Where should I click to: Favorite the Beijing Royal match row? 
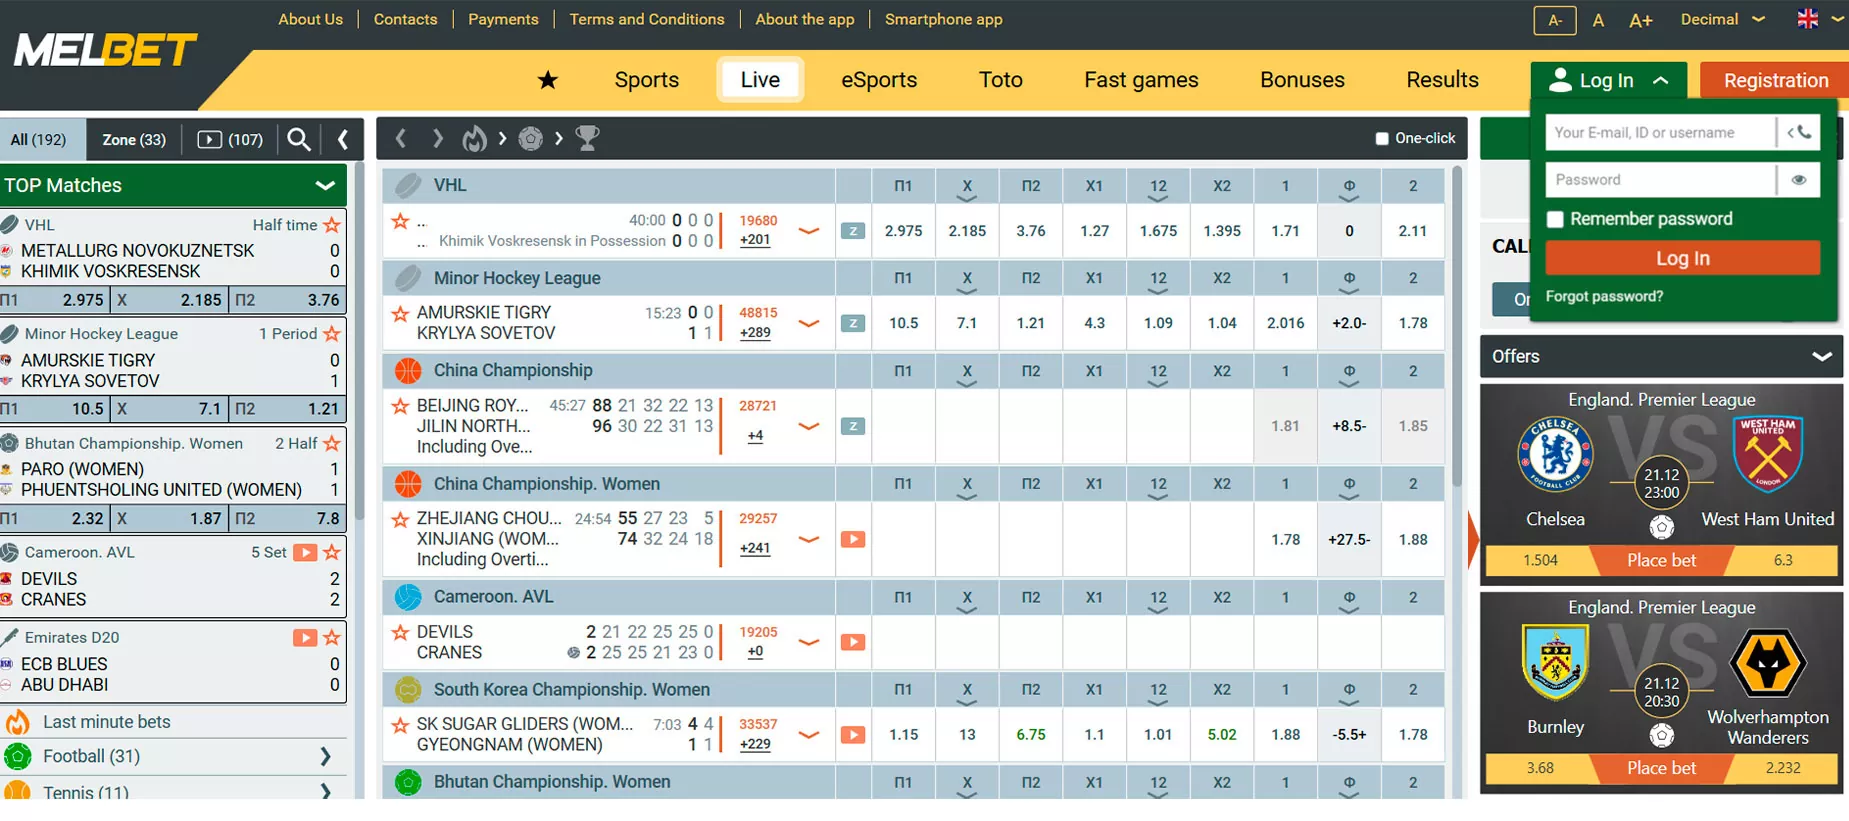[400, 406]
